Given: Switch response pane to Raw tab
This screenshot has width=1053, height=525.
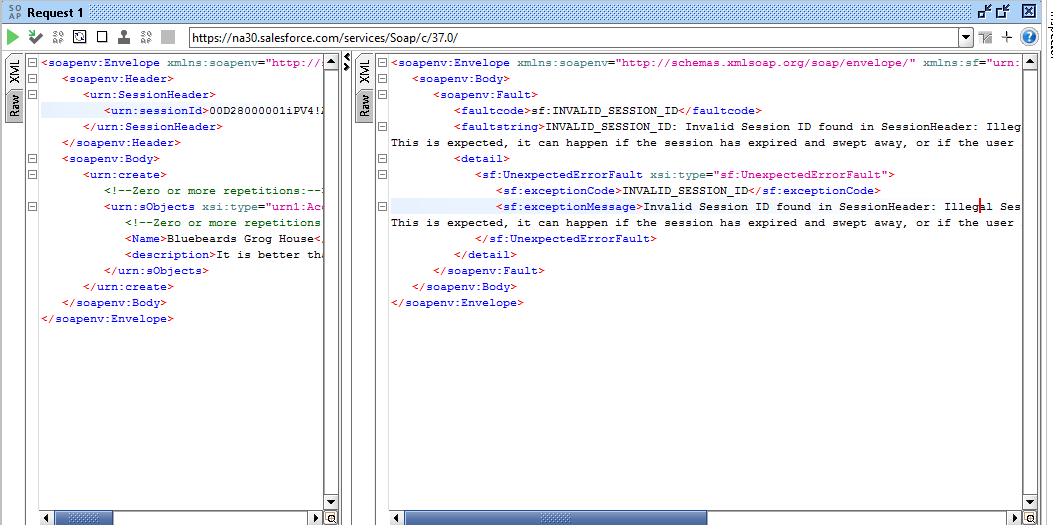Looking at the screenshot, I should pos(364,105).
